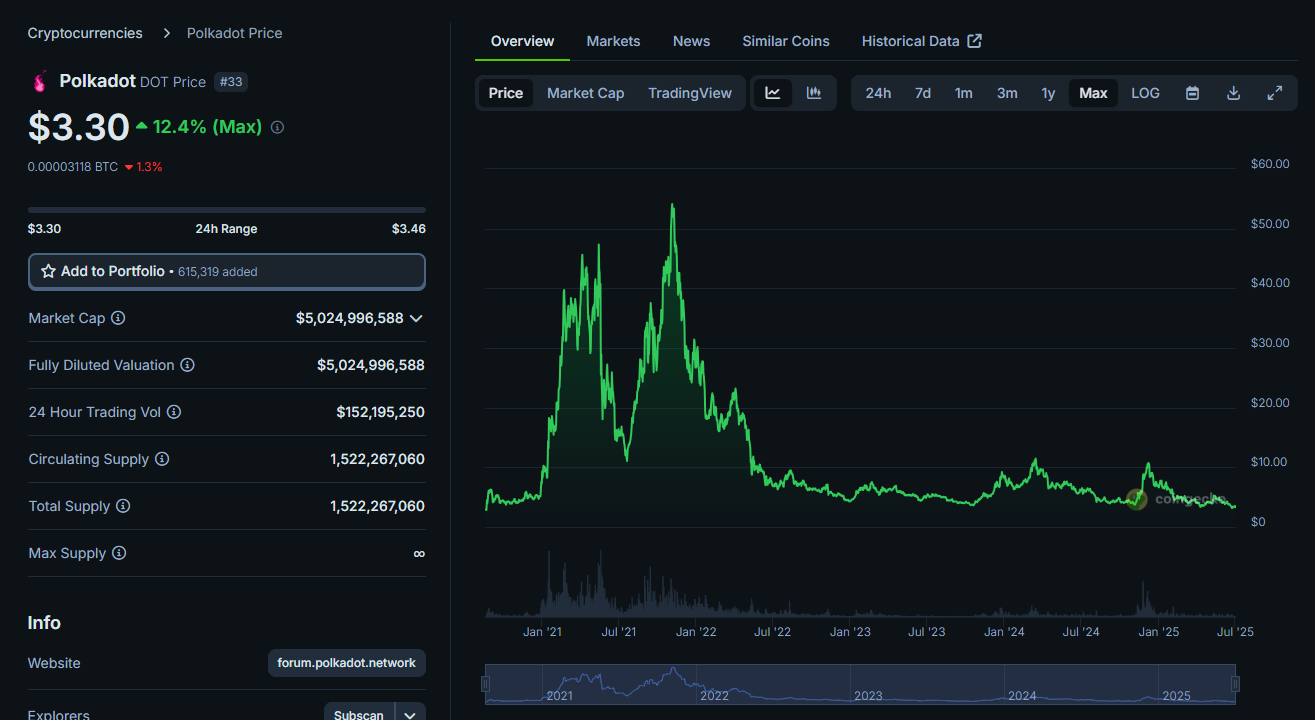Click the Total Supply info icon

tap(123, 506)
